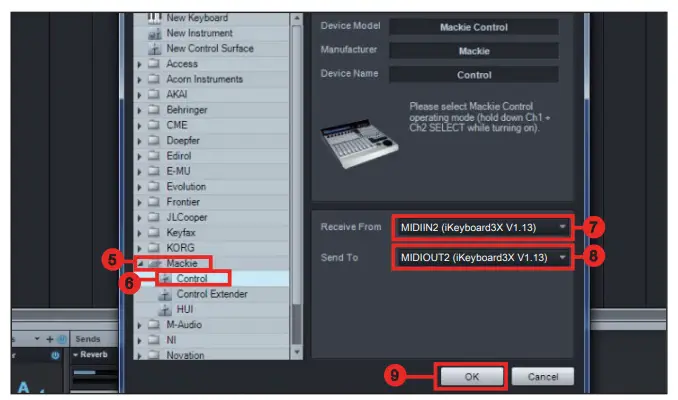Expand the Behringer folder
Screen dimensions: 678x400
point(139,111)
